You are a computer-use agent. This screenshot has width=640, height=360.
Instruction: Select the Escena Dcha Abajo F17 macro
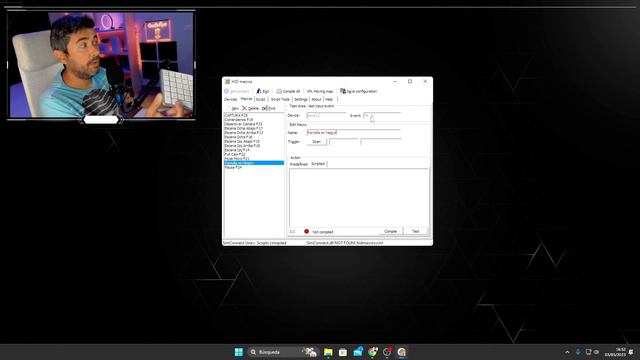[x=254, y=128]
